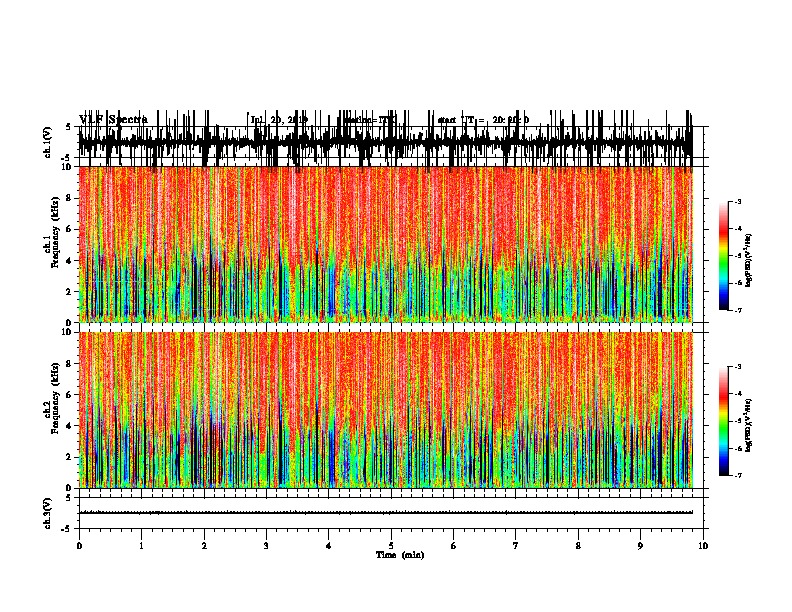Click the "9" tick on the time axis
Viewport: 792px width, 612px height.
click(640, 546)
